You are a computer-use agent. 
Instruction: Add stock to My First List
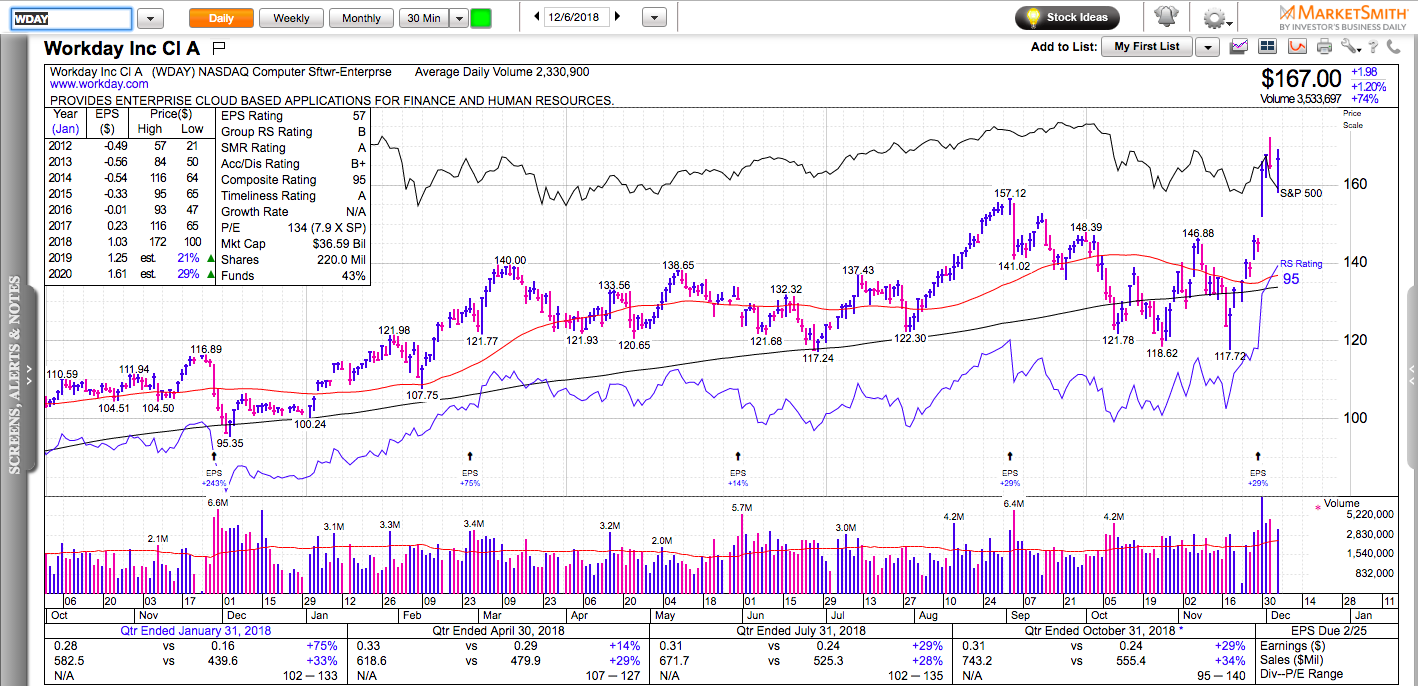(x=1146, y=47)
